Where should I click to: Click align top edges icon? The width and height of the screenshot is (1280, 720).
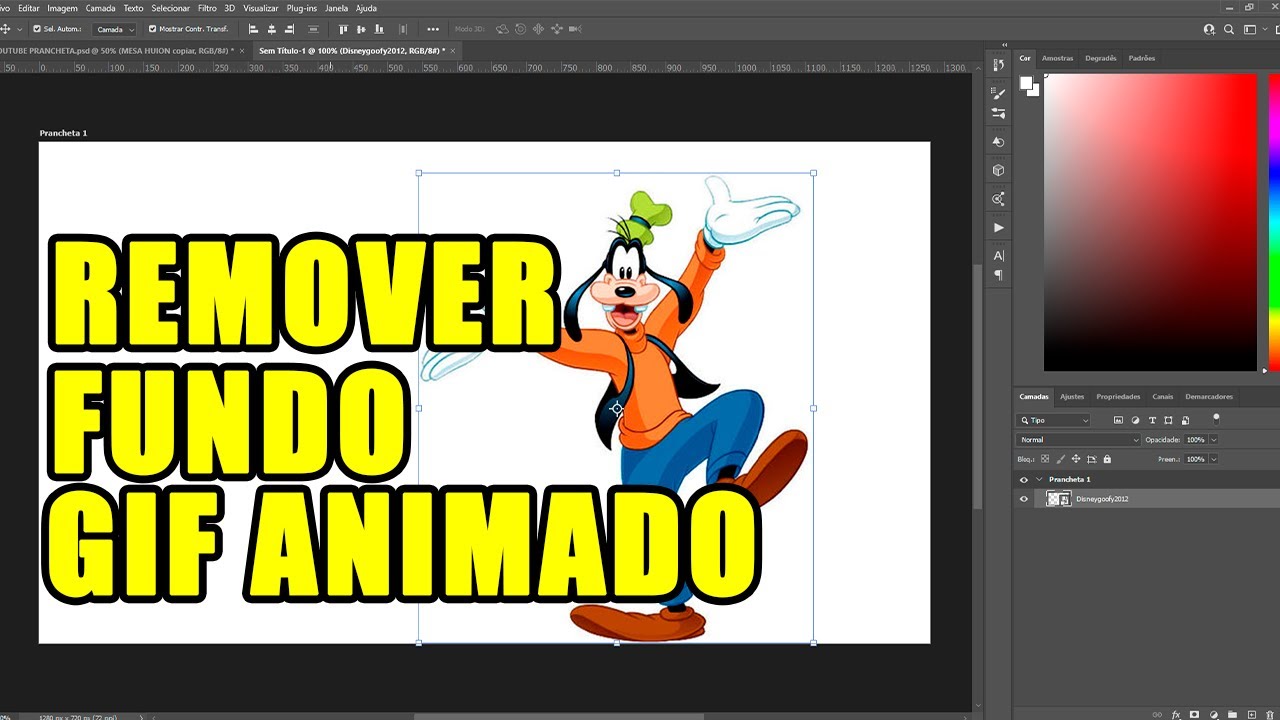345,29
